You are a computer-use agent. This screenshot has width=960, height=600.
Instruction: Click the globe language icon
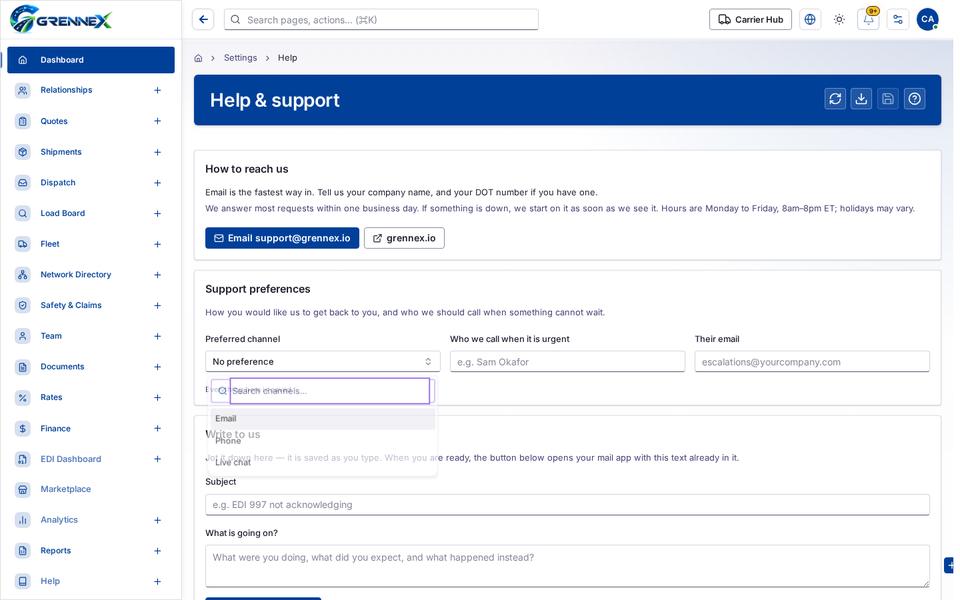pos(810,20)
